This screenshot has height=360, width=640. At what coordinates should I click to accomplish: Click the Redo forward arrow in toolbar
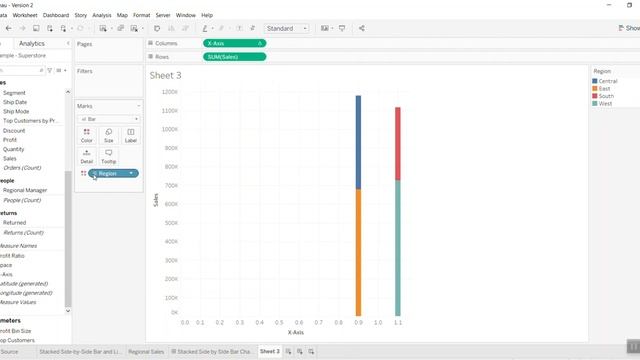coord(22,28)
